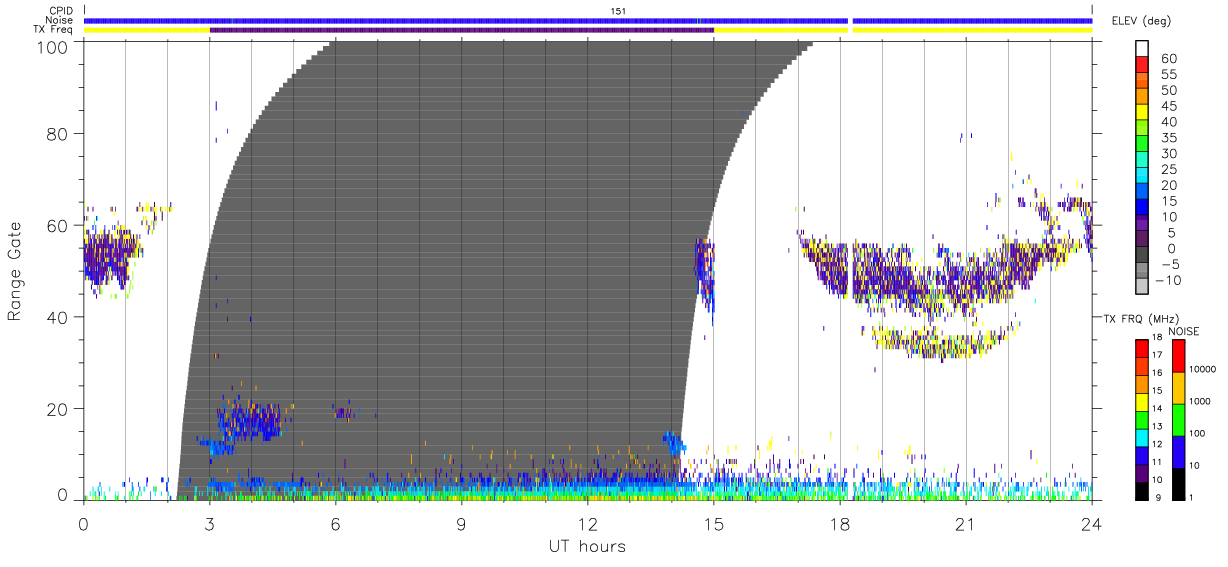Click x-axis tick label "6"
1228x567 pixels.
pos(335,523)
